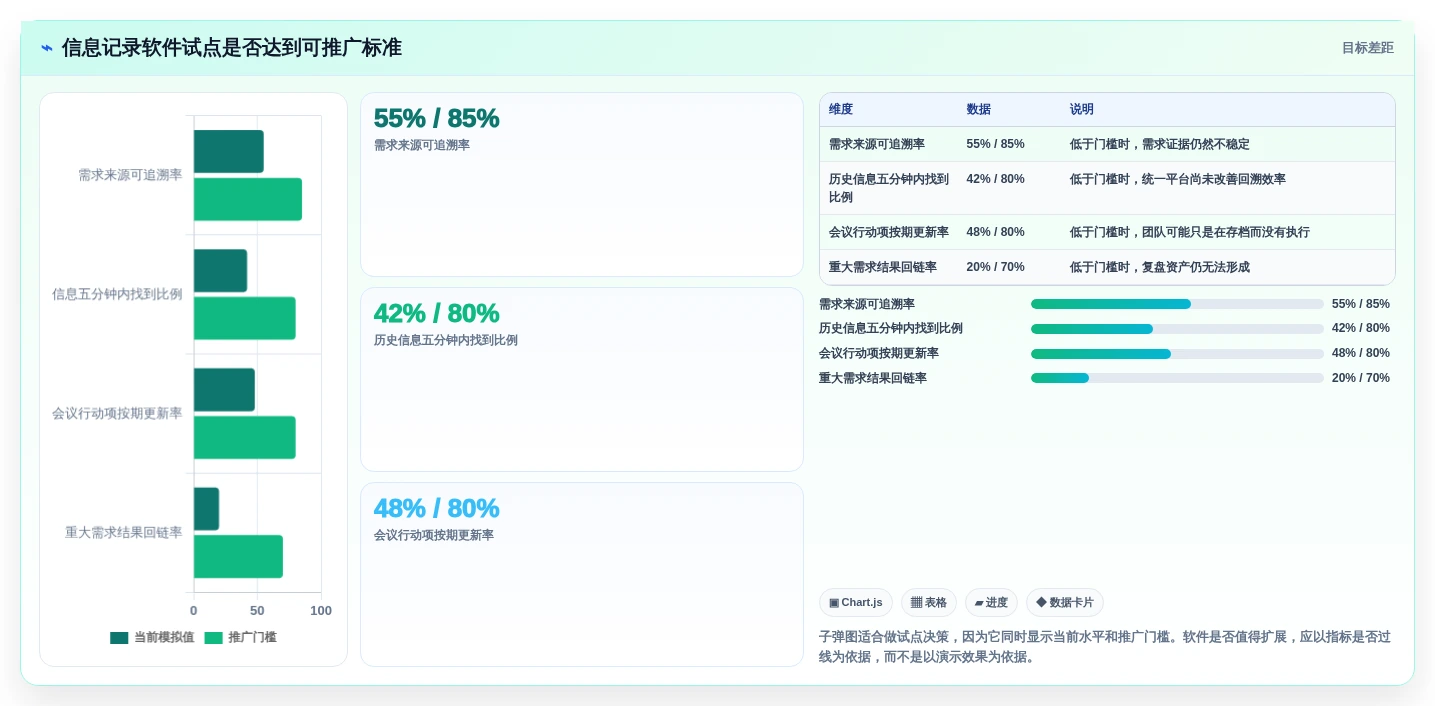Click progress value 55% / 85%

[1360, 304]
